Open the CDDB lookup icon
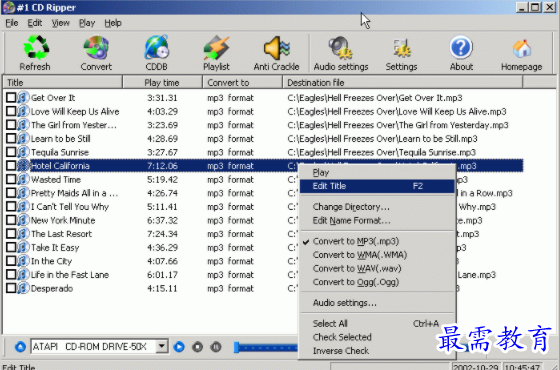 (156, 47)
